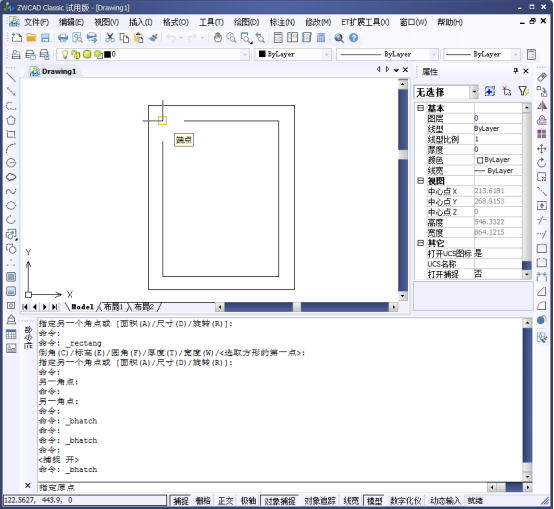Click the Cut scissors icon

(110, 37)
